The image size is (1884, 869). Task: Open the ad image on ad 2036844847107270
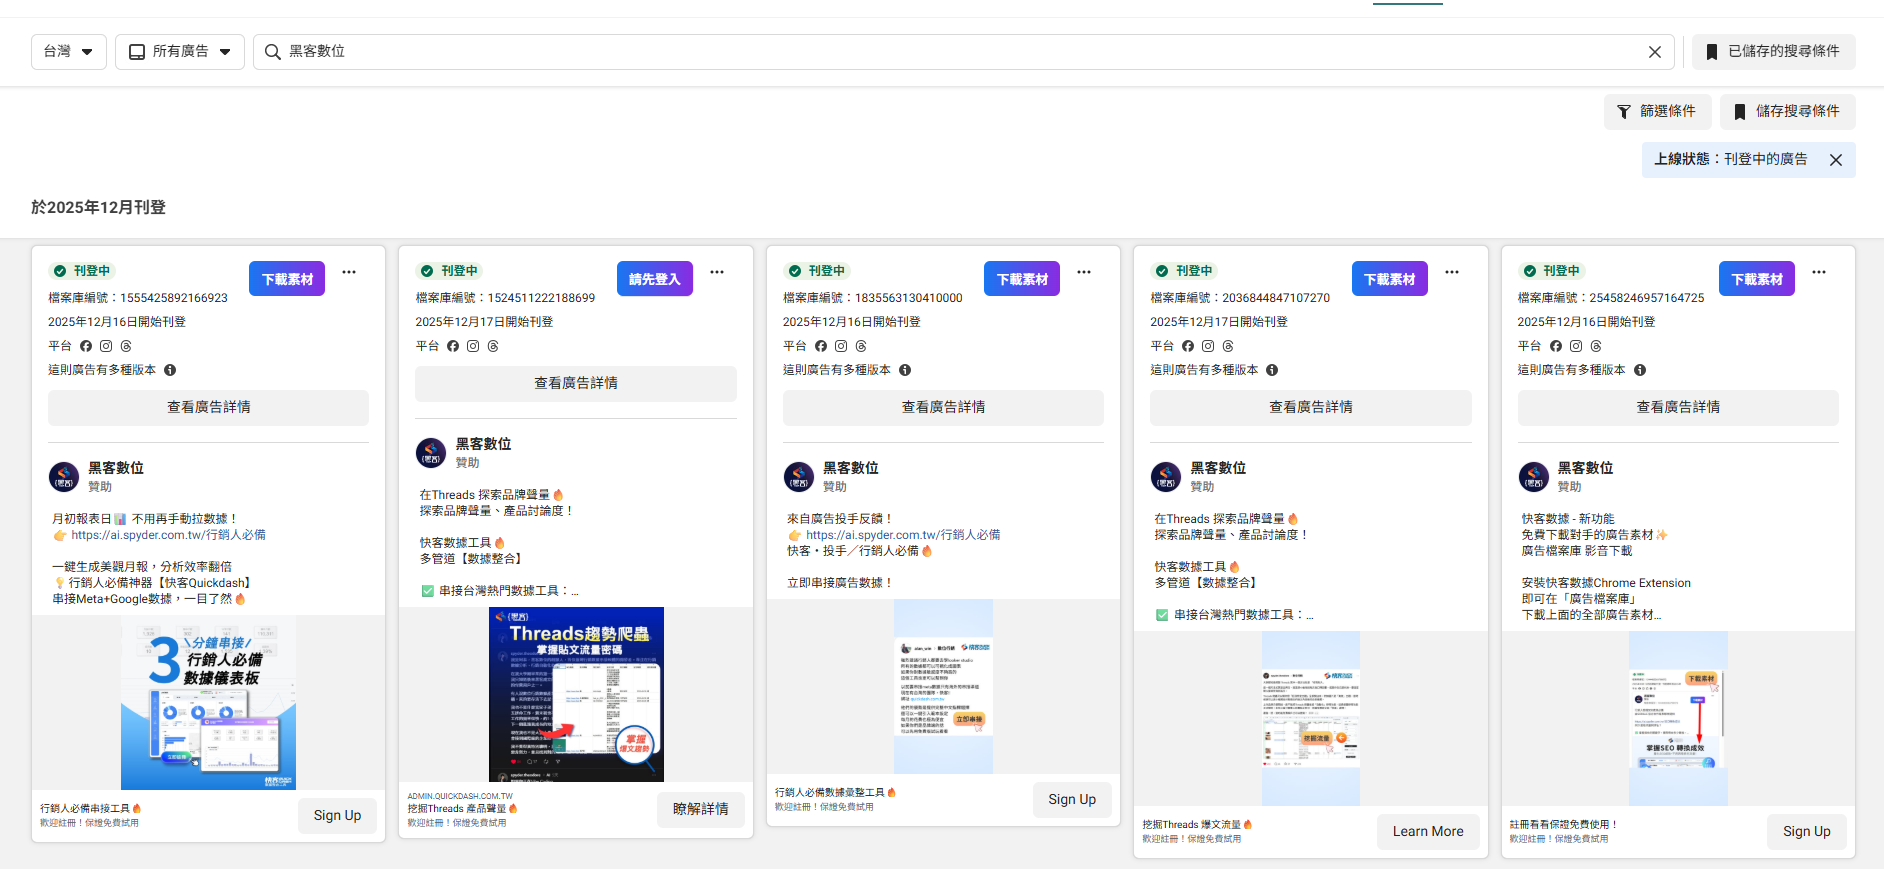coord(1311,718)
